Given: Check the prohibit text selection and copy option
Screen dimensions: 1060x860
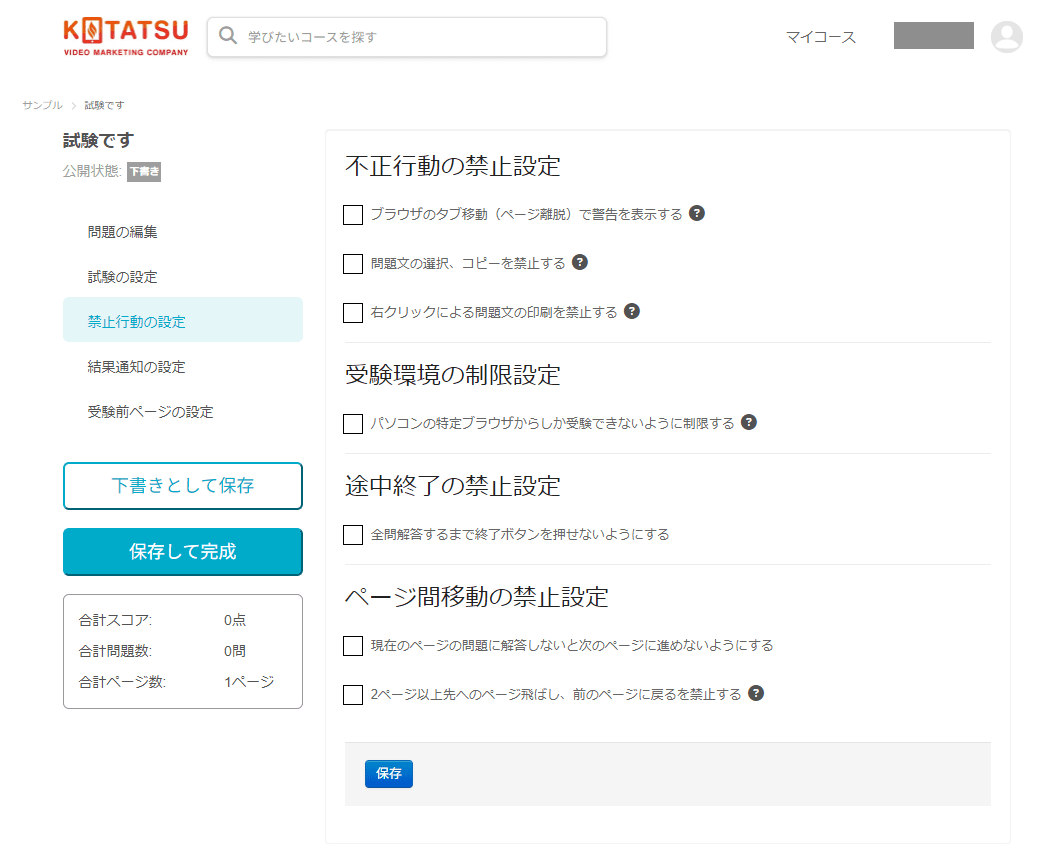Looking at the screenshot, I should point(352,263).
